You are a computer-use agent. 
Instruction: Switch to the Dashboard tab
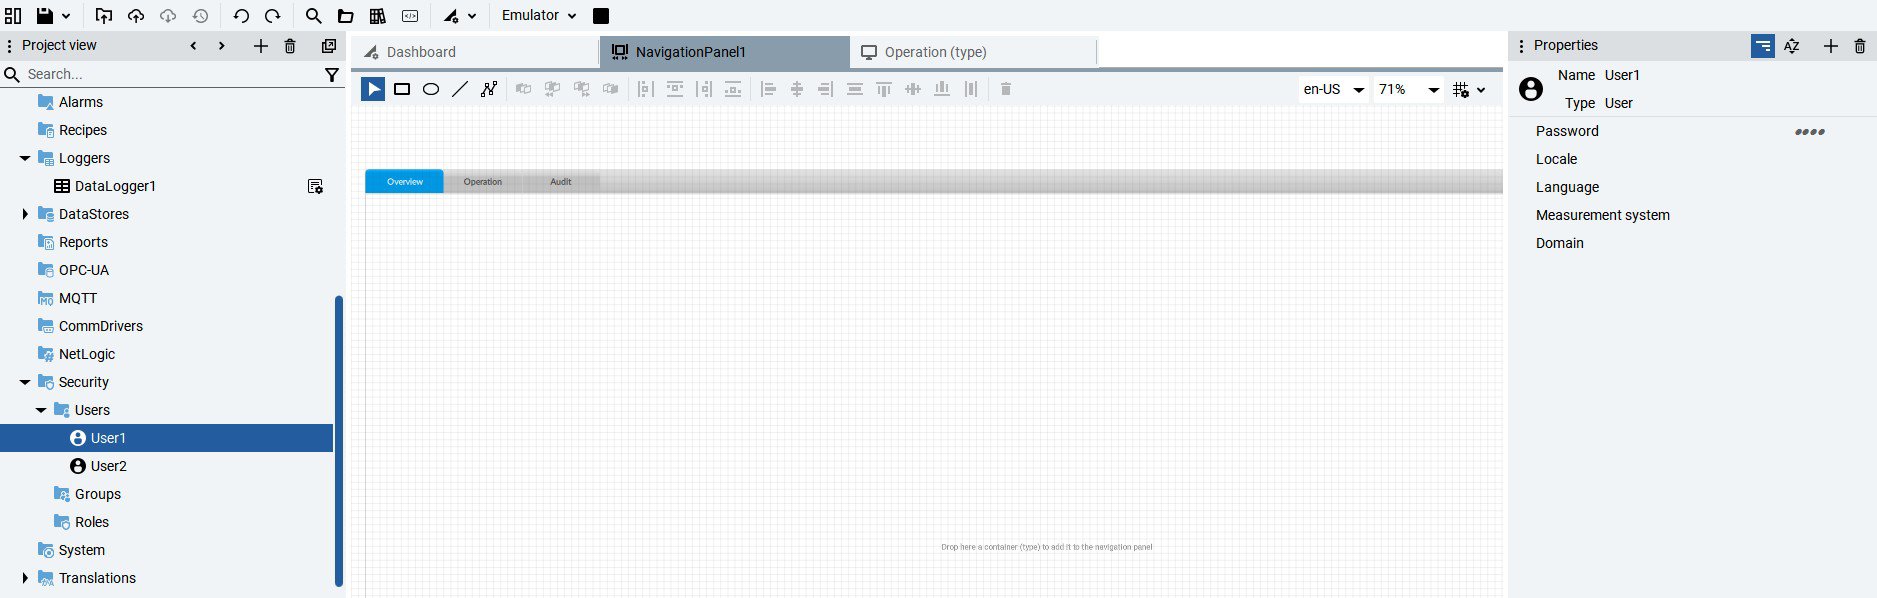coord(475,52)
